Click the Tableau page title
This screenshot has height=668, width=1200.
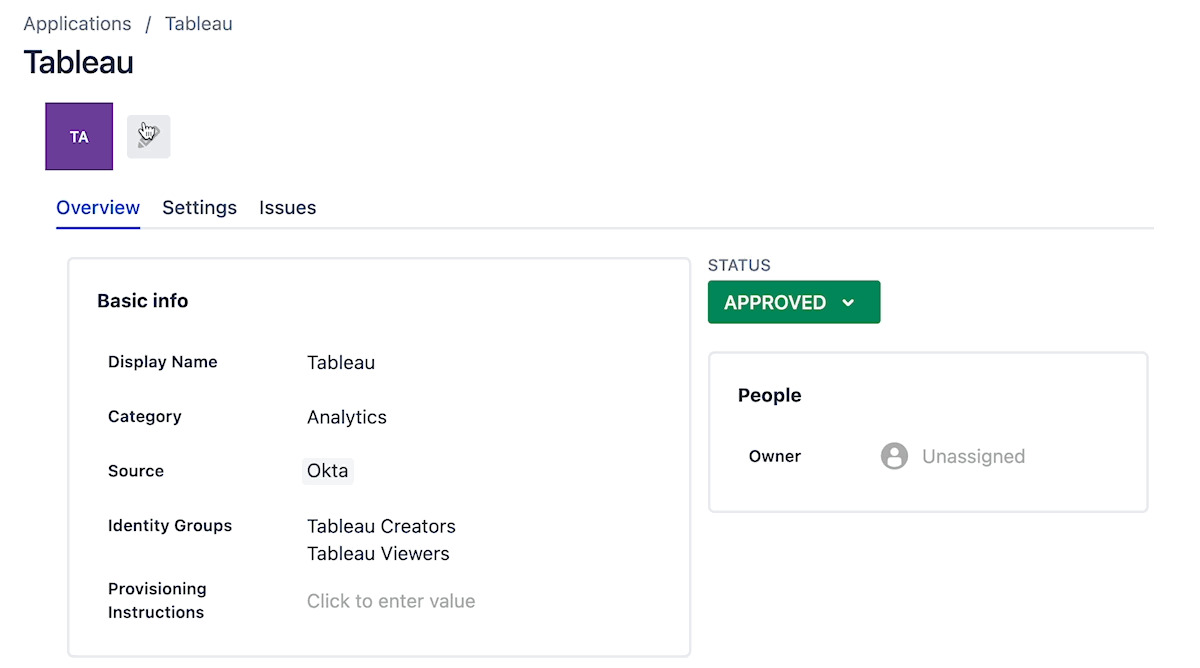[x=79, y=62]
